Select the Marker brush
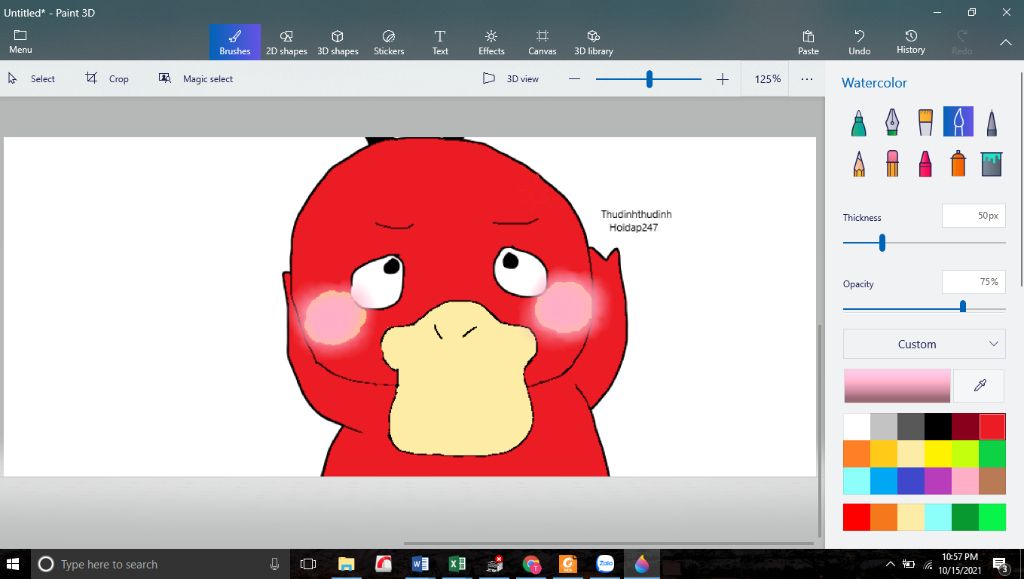The image size is (1024, 579). tap(859, 122)
